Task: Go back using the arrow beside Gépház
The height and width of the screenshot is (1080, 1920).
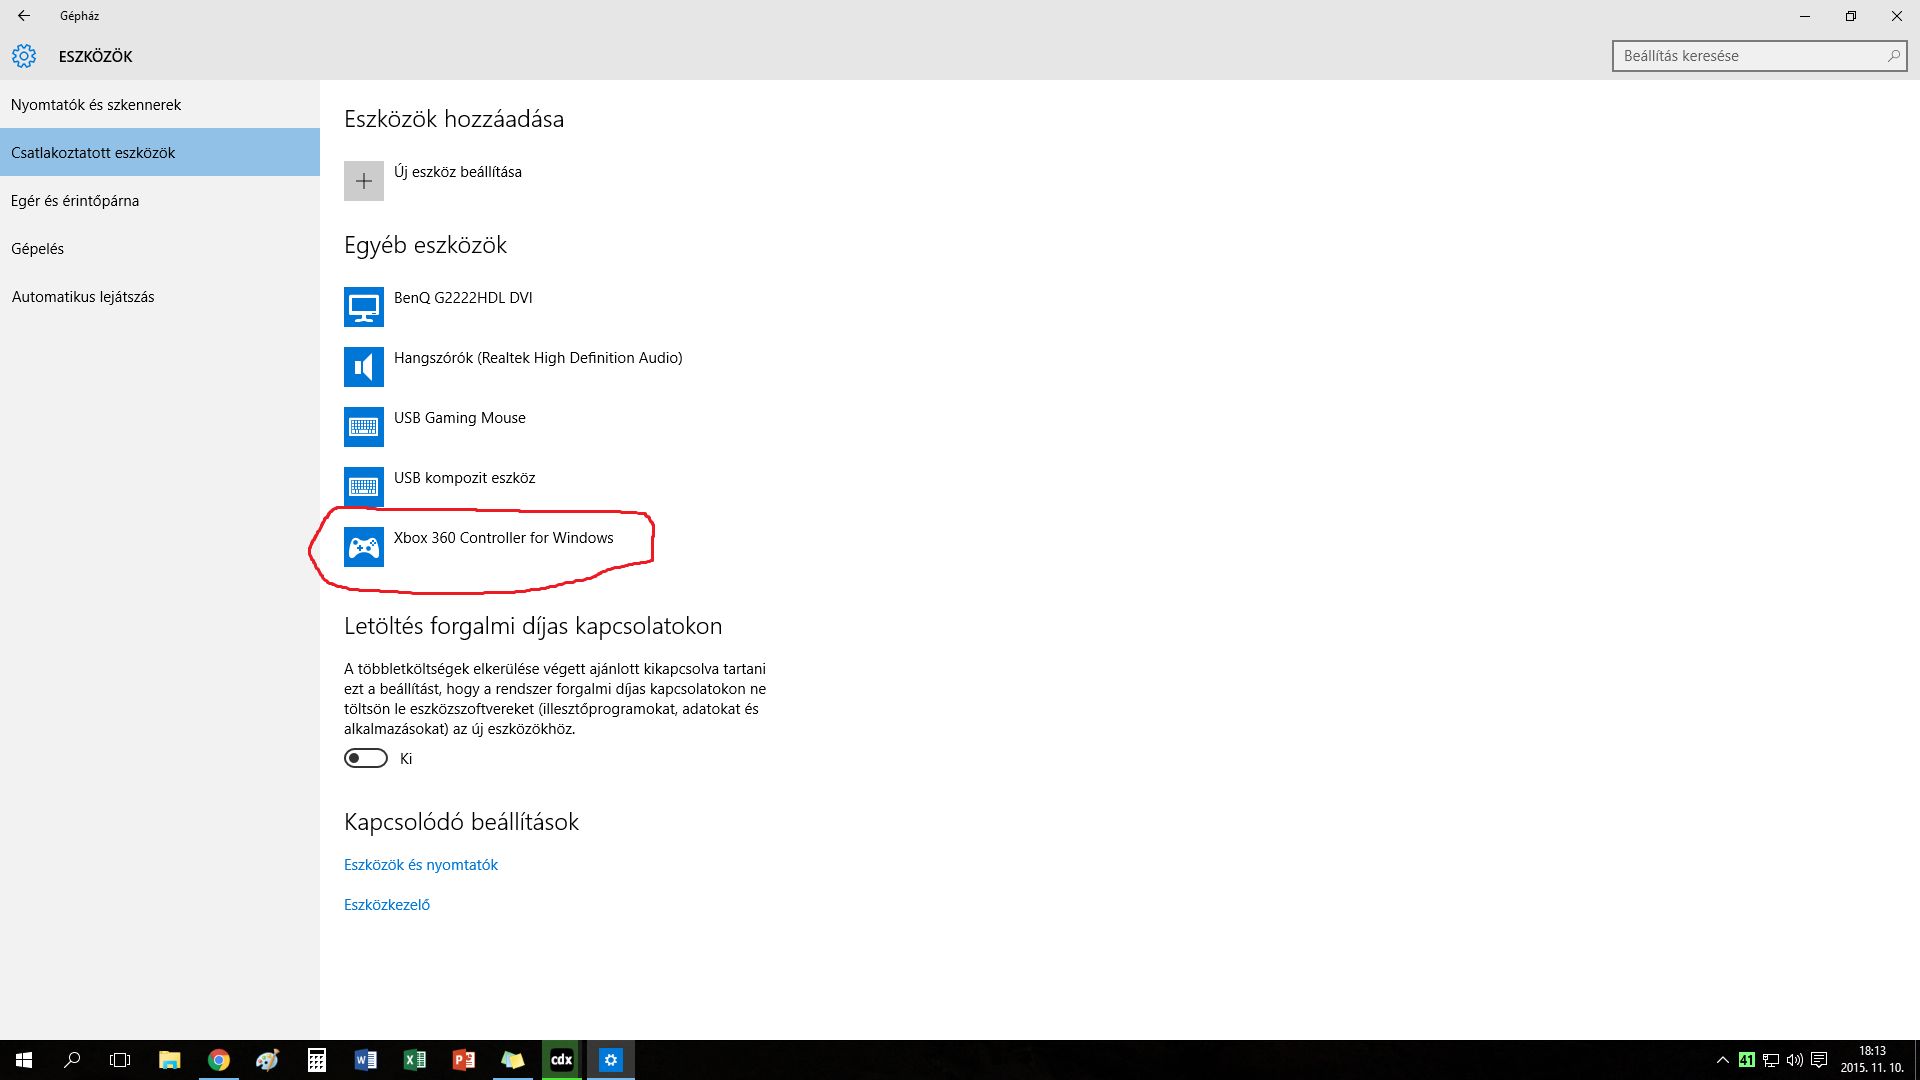Action: 23,16
